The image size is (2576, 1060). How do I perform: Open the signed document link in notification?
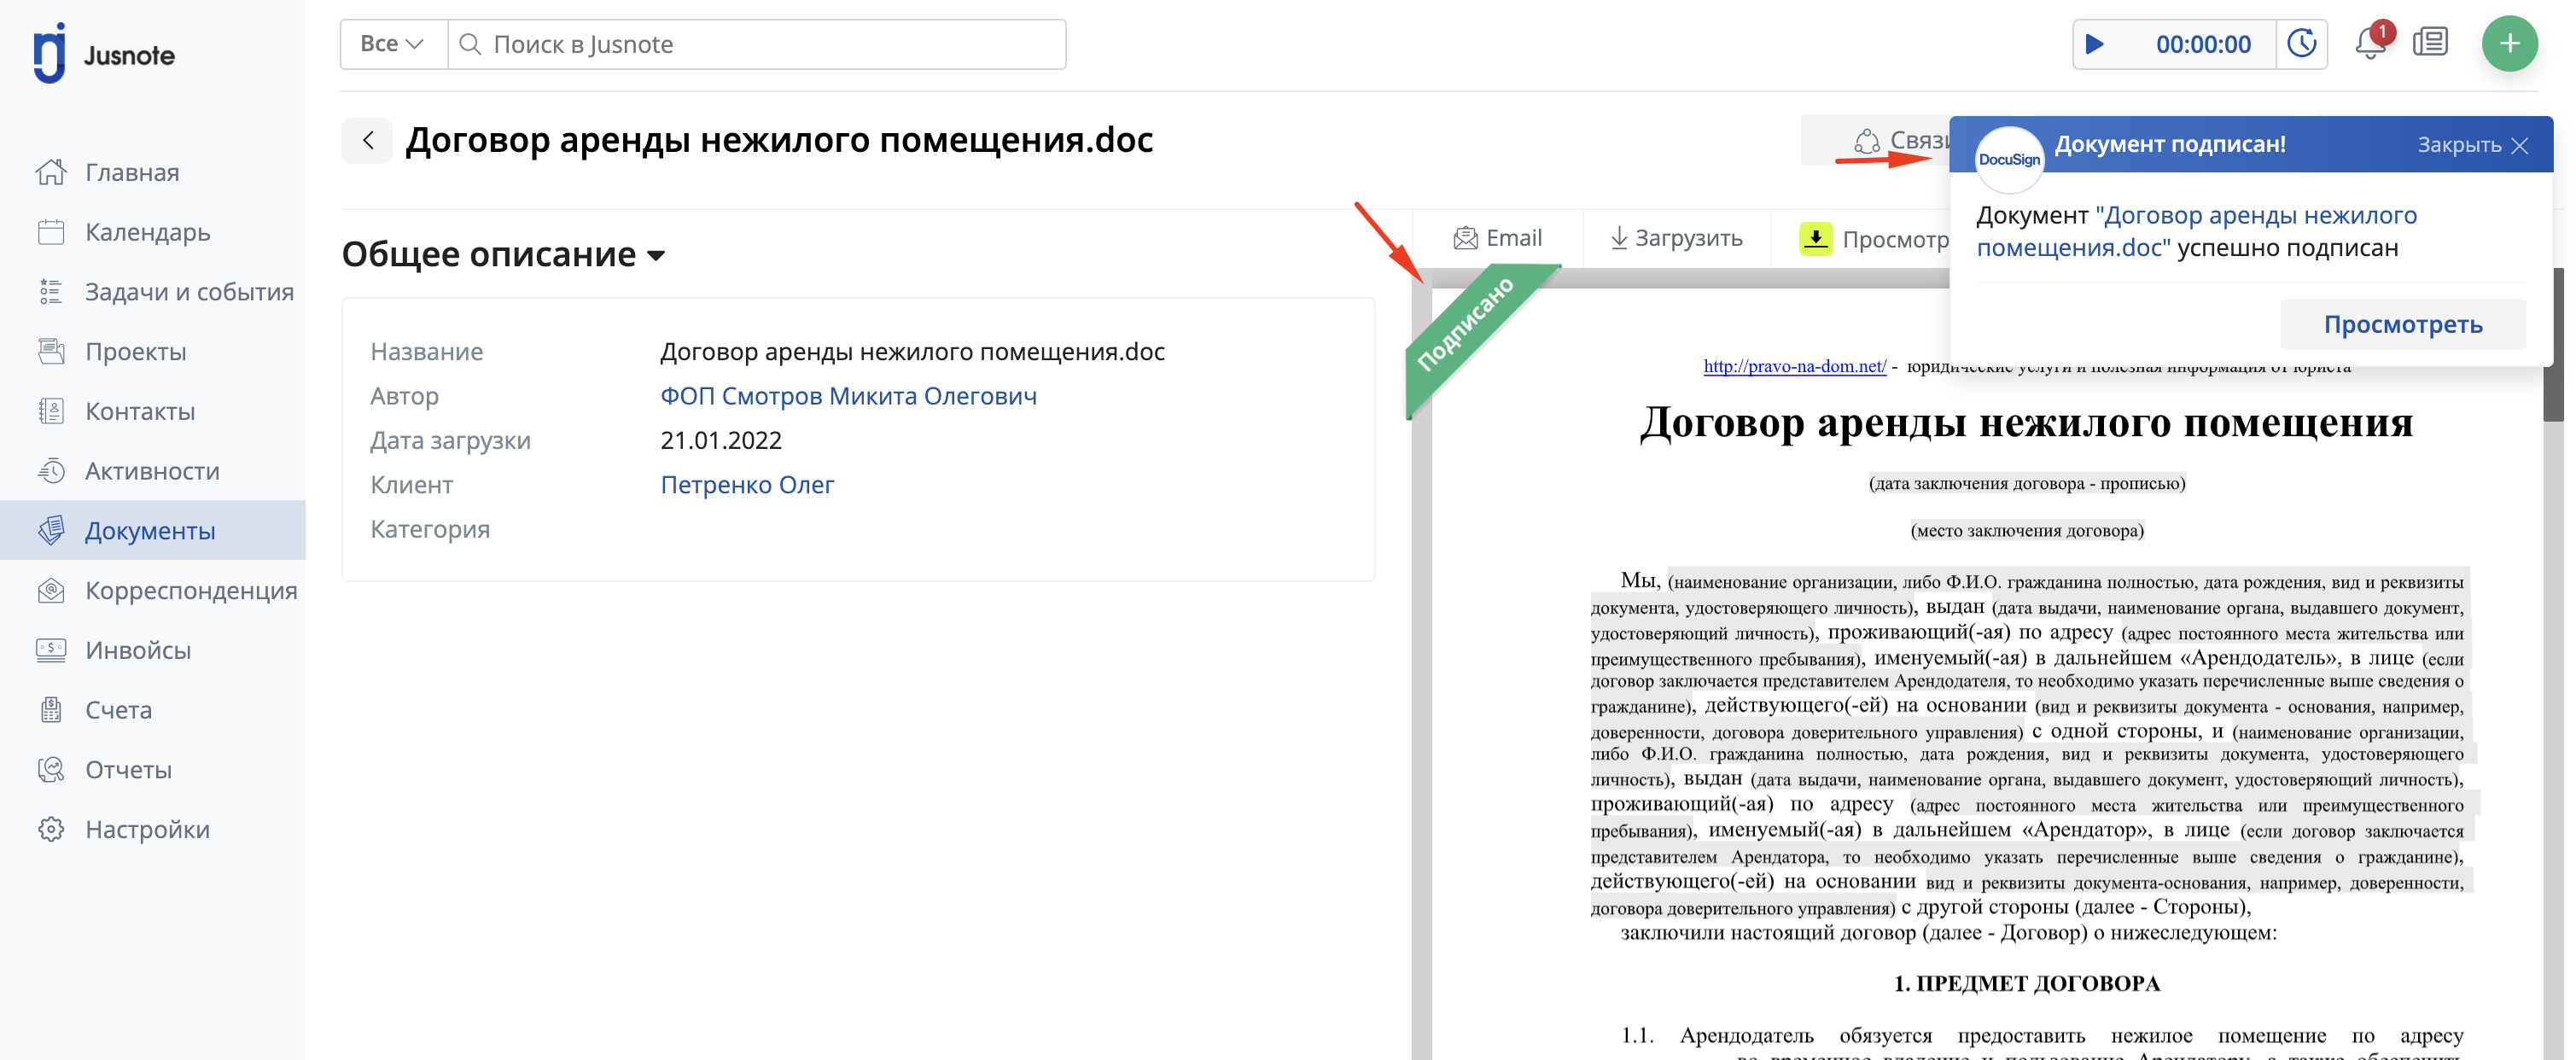pyautogui.click(x=2196, y=231)
